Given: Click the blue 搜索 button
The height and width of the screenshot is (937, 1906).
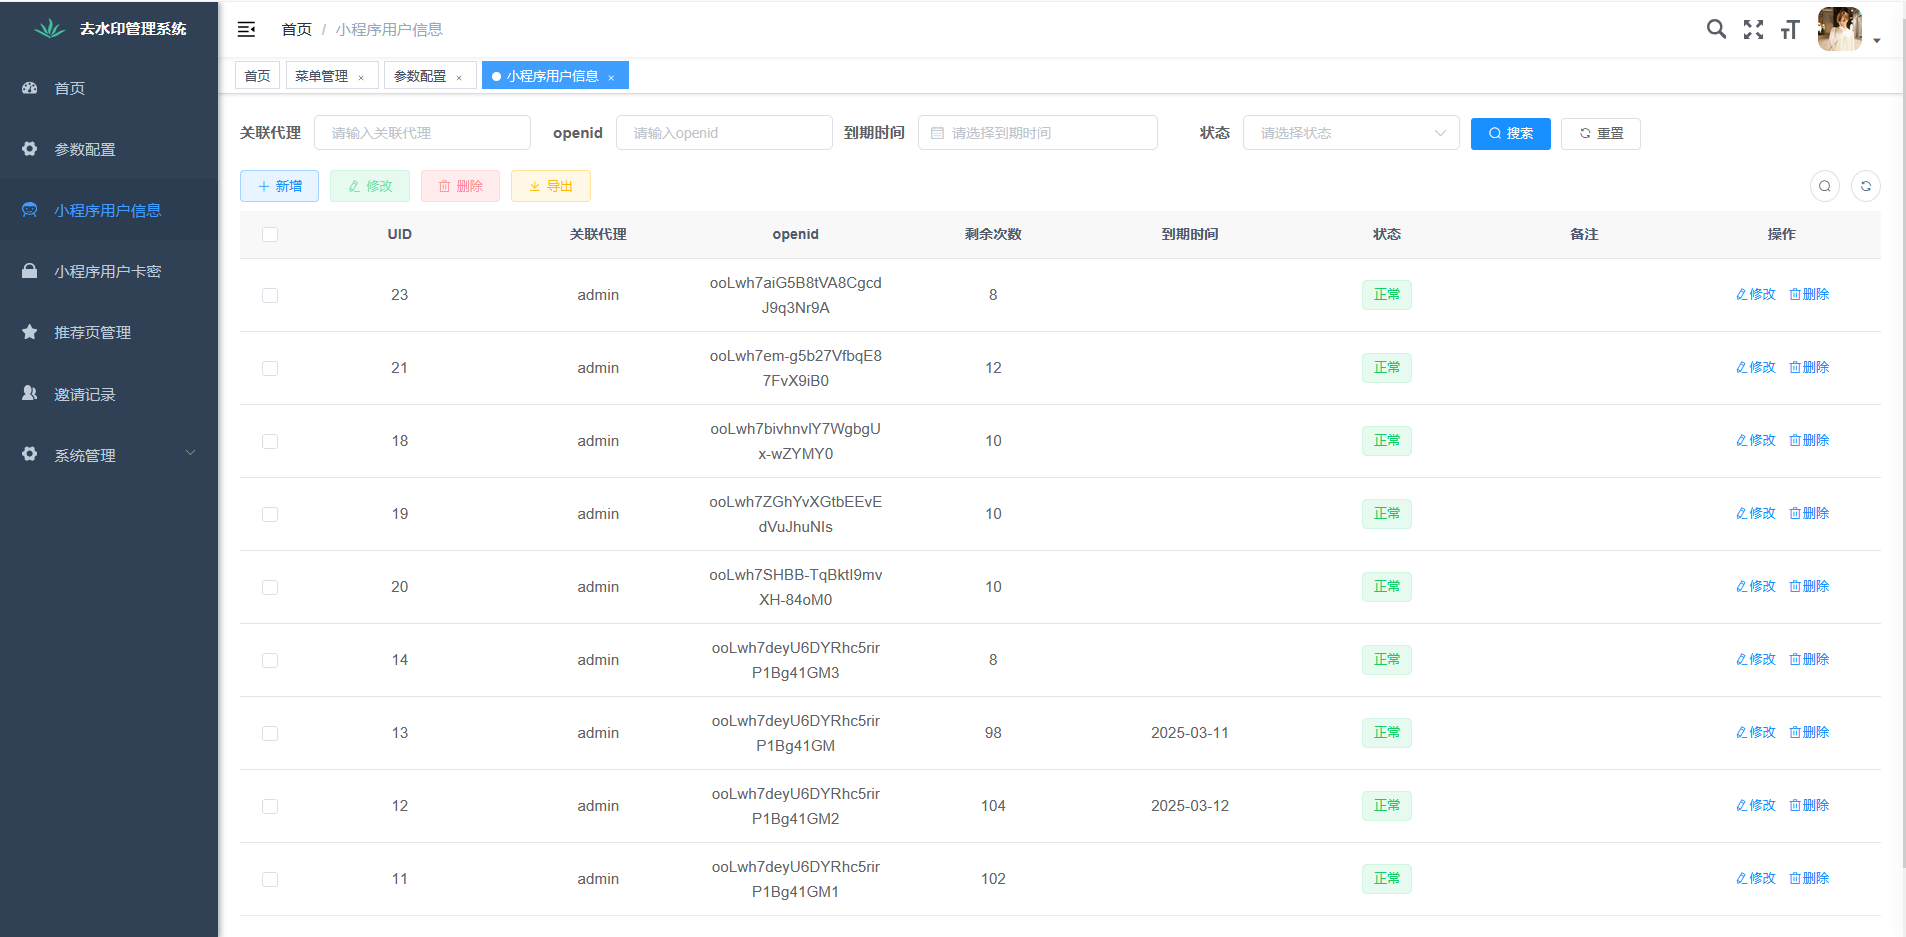Looking at the screenshot, I should tap(1510, 133).
